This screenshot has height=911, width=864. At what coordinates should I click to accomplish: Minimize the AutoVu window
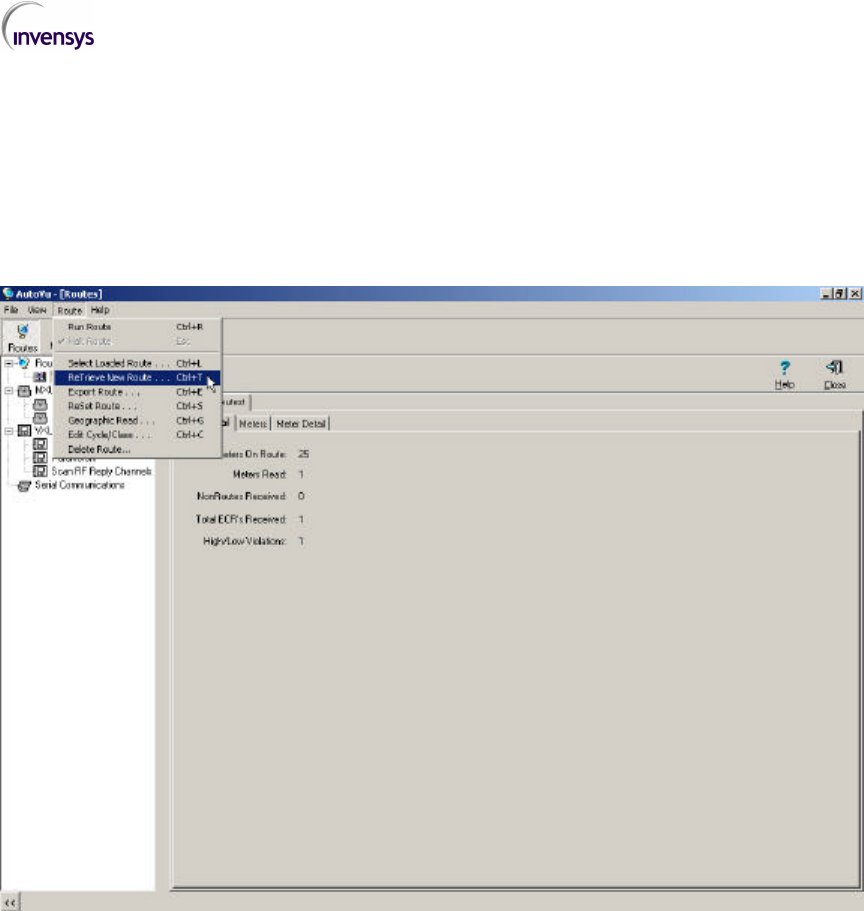click(x=827, y=294)
